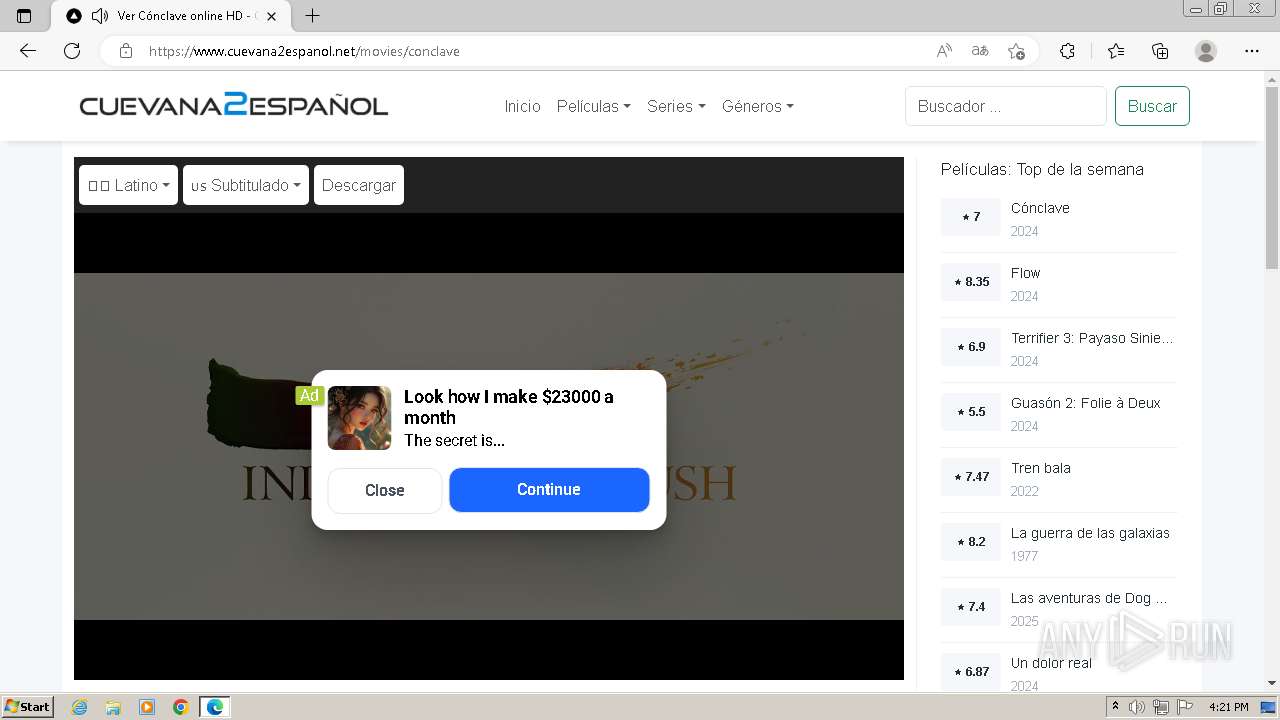Click the browser back arrow
1280x720 pixels.
click(28, 51)
